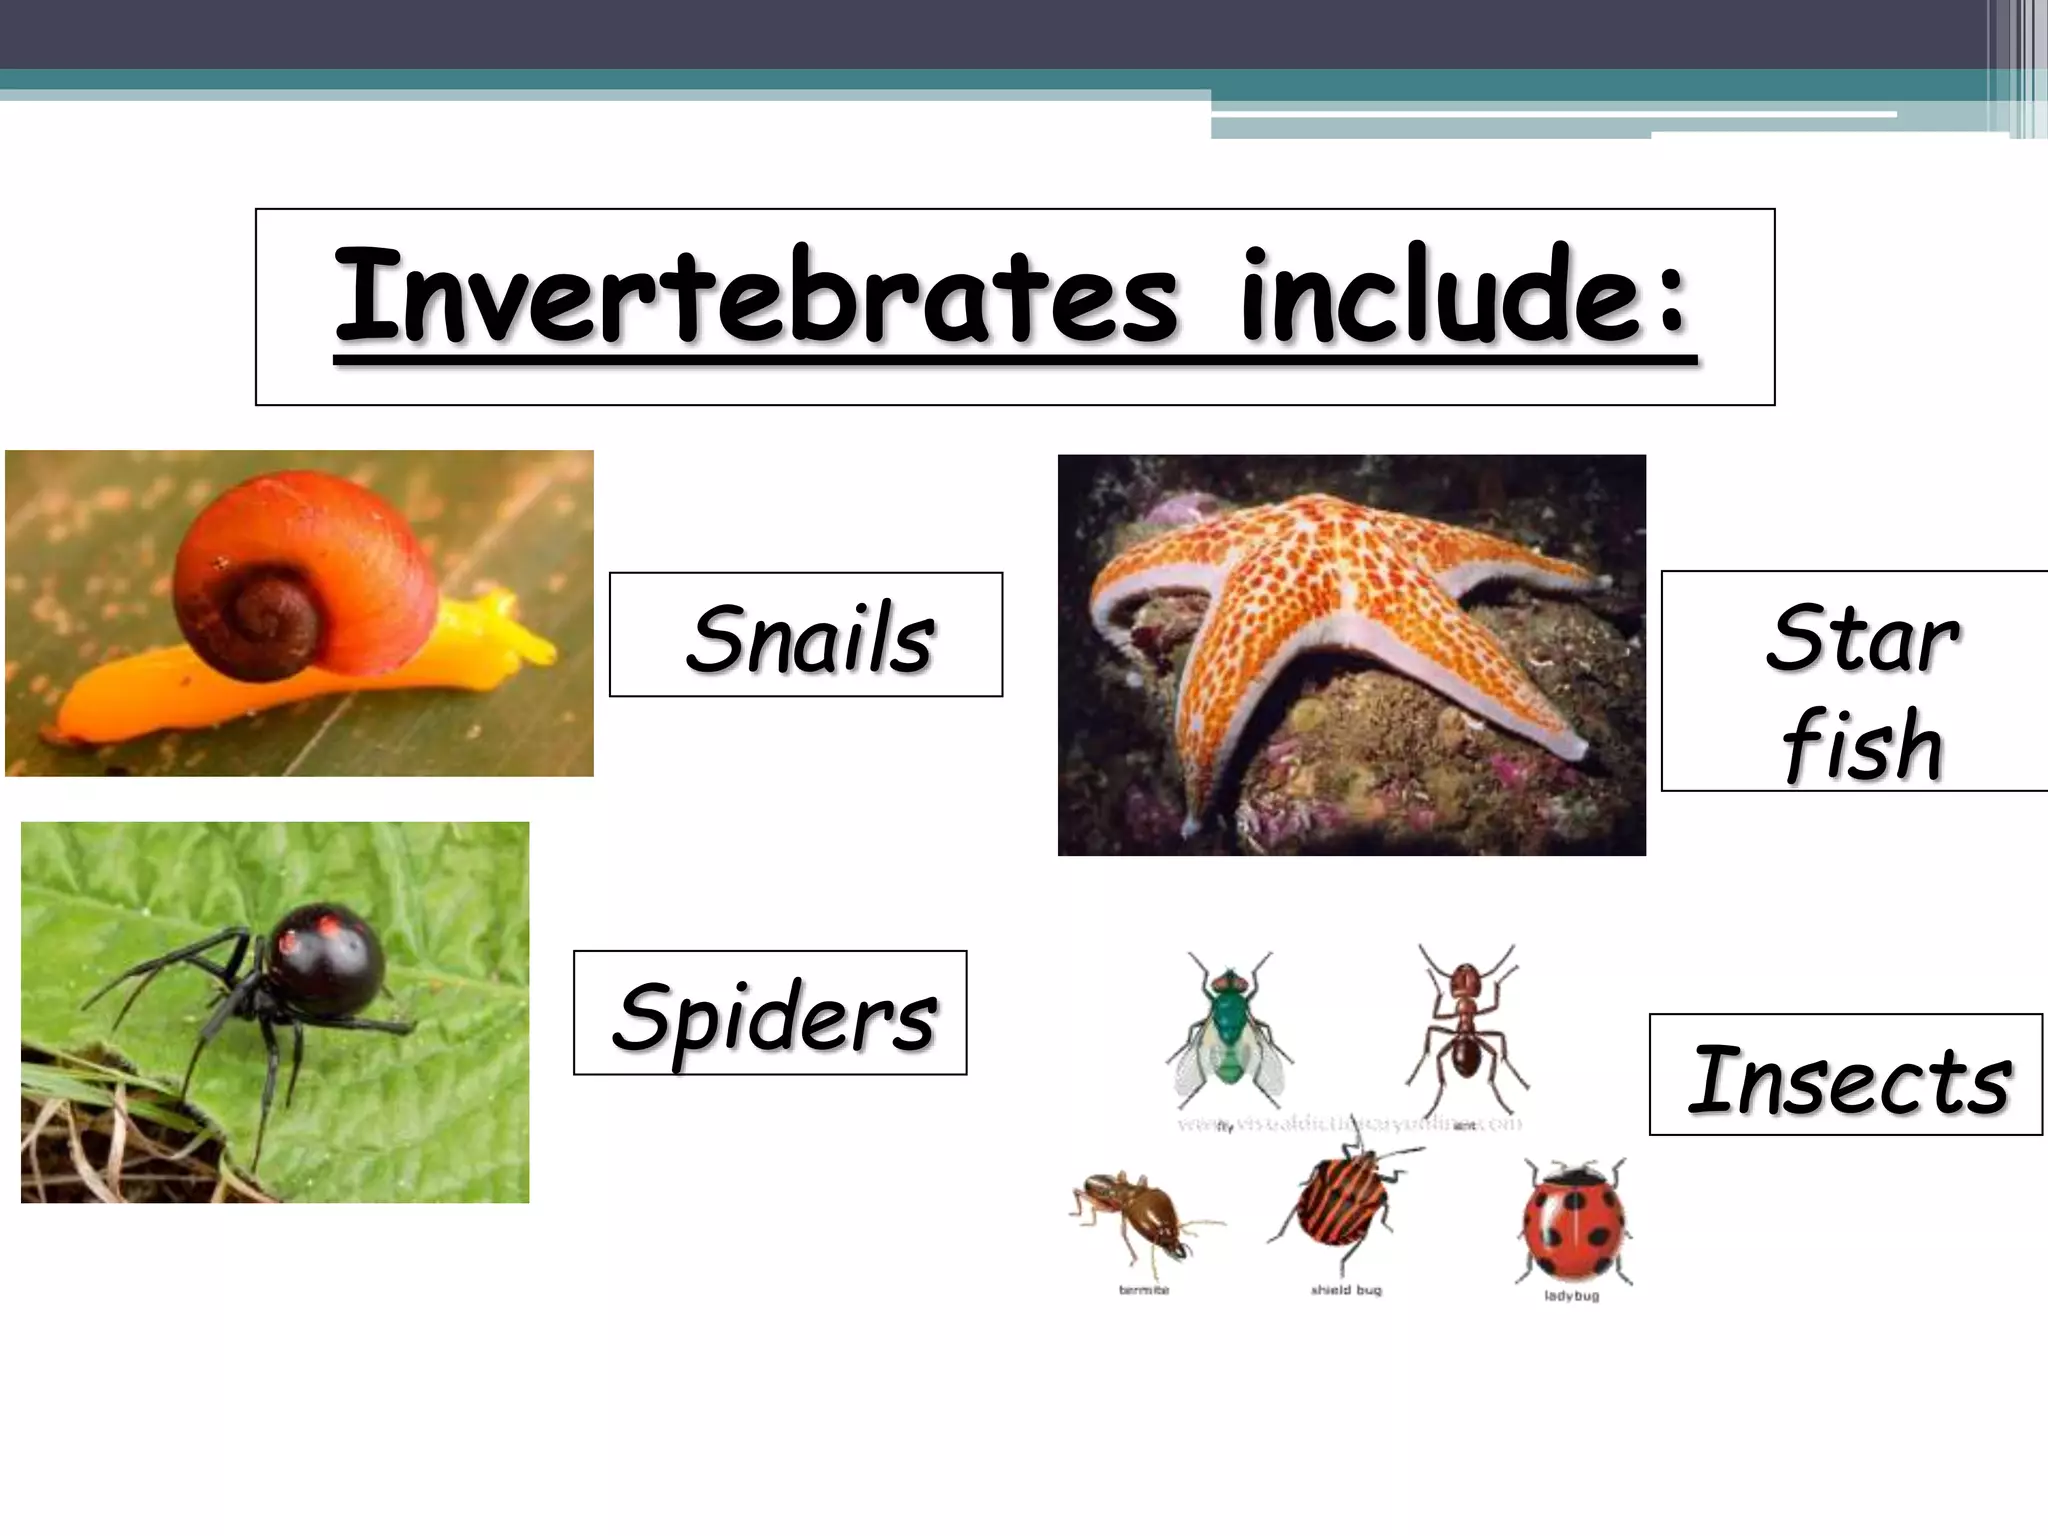2048x1536 pixels.
Task: Click the 'Invertebrates include:' title text
Action: [x=1015, y=305]
